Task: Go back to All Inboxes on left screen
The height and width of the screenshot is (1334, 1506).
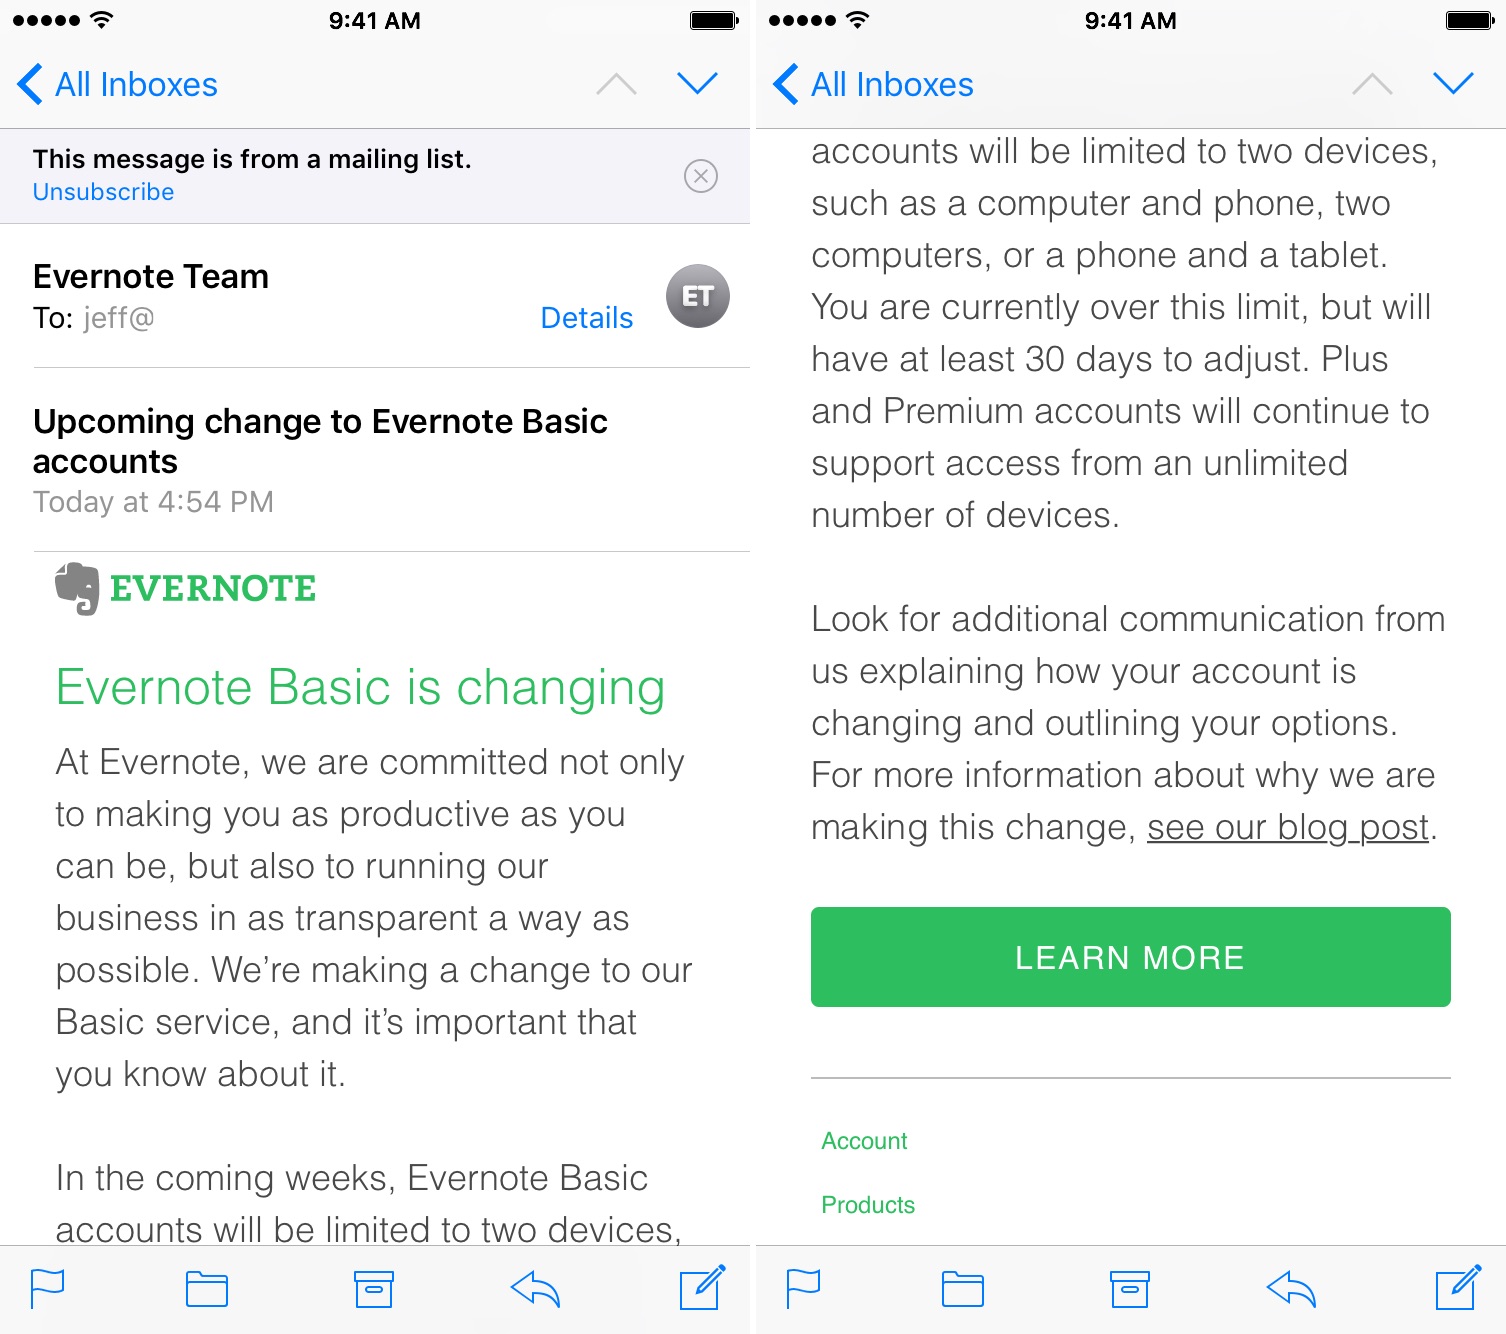Action: coord(118,85)
